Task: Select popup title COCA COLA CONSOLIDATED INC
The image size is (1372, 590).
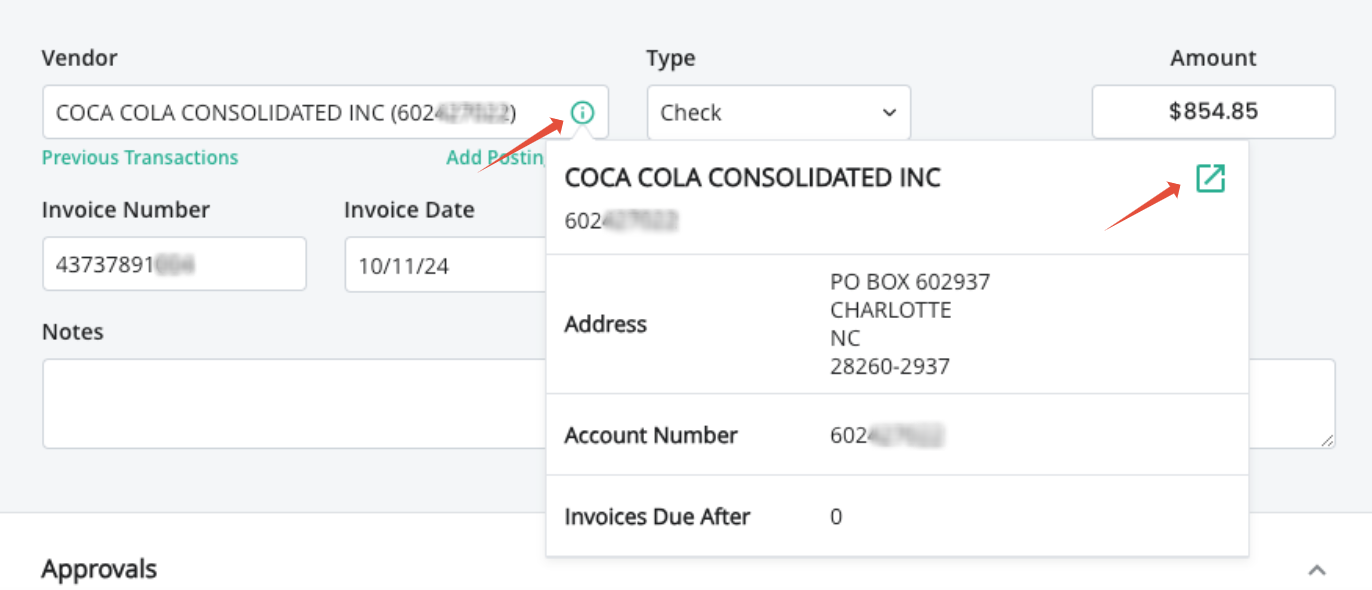Action: click(753, 178)
